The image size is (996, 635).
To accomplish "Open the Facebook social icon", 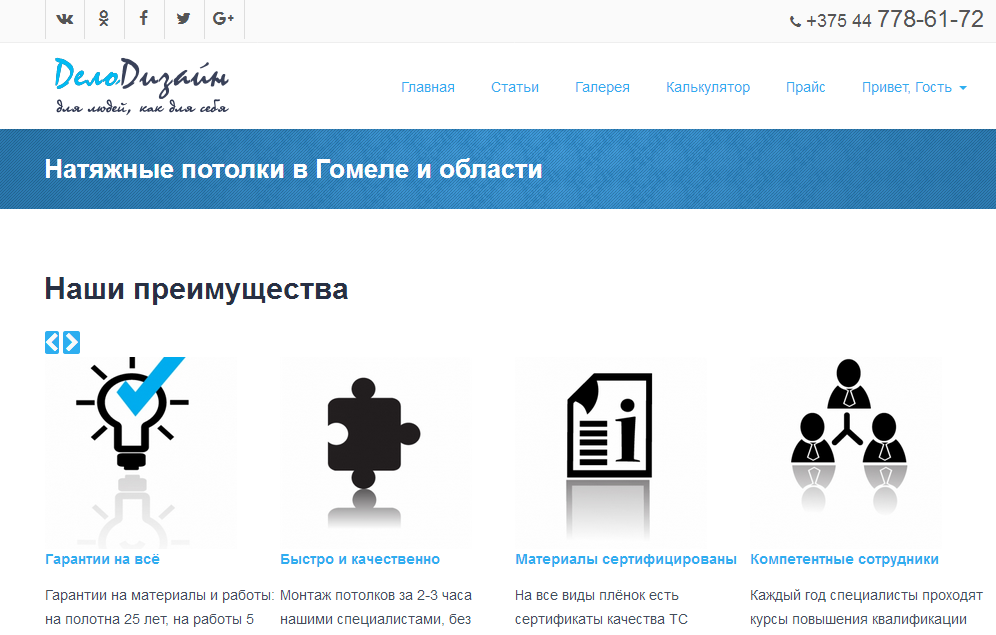I will pyautogui.click(x=144, y=19).
